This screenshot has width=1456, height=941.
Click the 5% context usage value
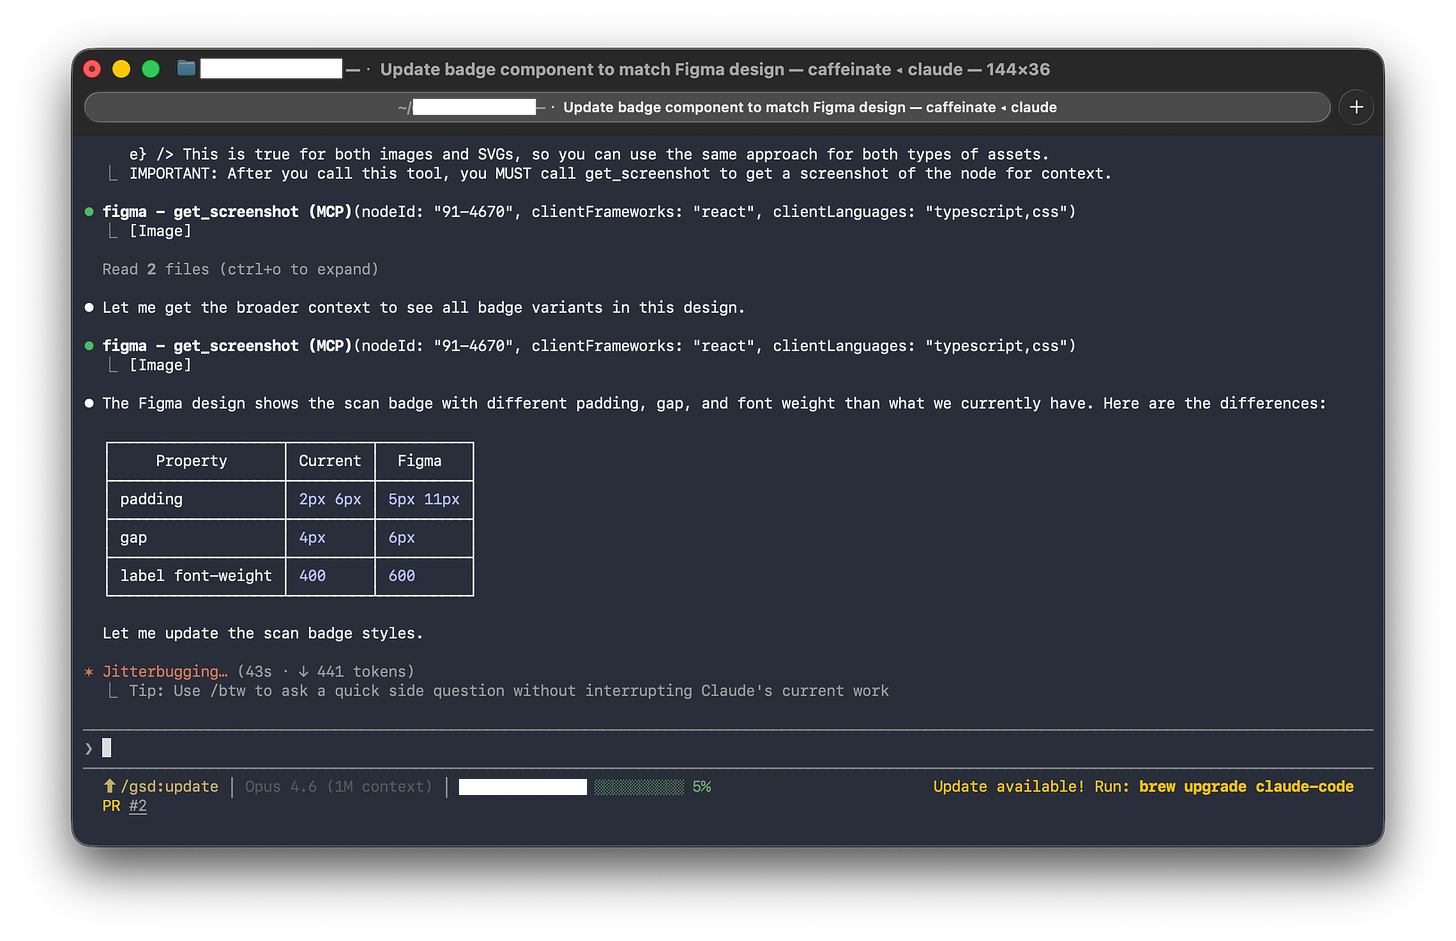(702, 787)
